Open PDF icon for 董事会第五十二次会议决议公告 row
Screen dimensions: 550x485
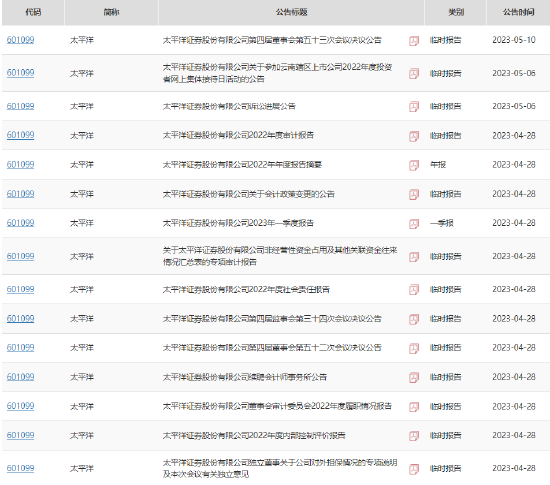click(x=414, y=348)
